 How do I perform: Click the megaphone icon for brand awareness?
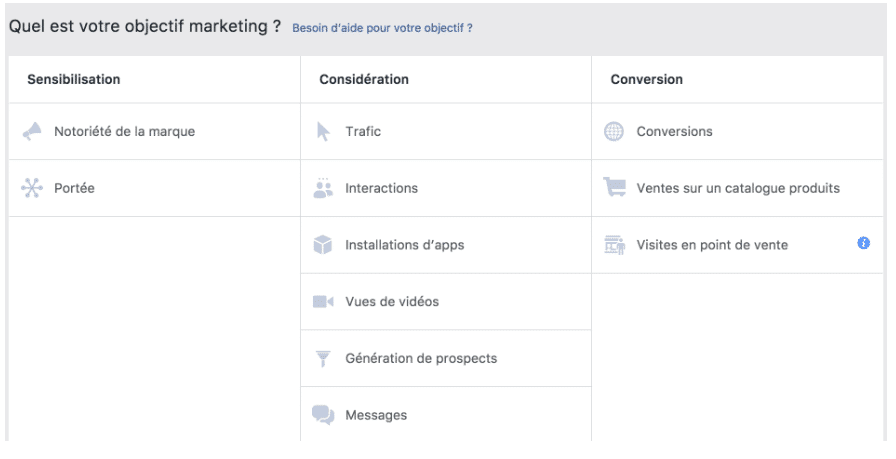pos(32,131)
